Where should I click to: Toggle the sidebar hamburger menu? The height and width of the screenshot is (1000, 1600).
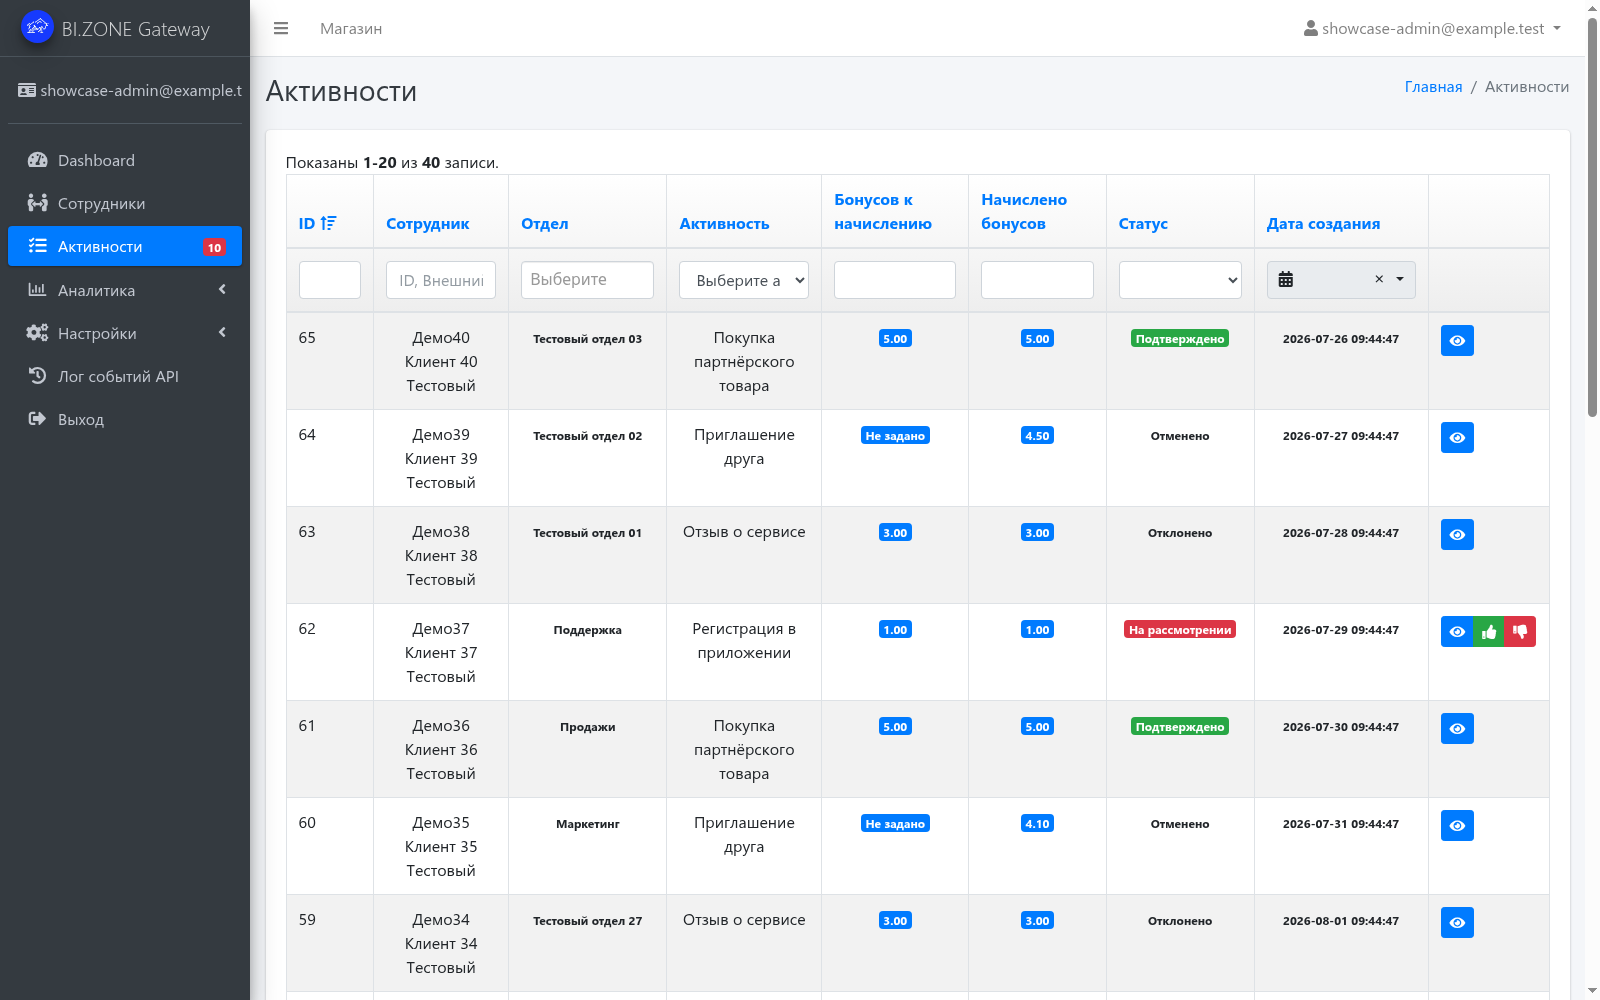(x=281, y=29)
